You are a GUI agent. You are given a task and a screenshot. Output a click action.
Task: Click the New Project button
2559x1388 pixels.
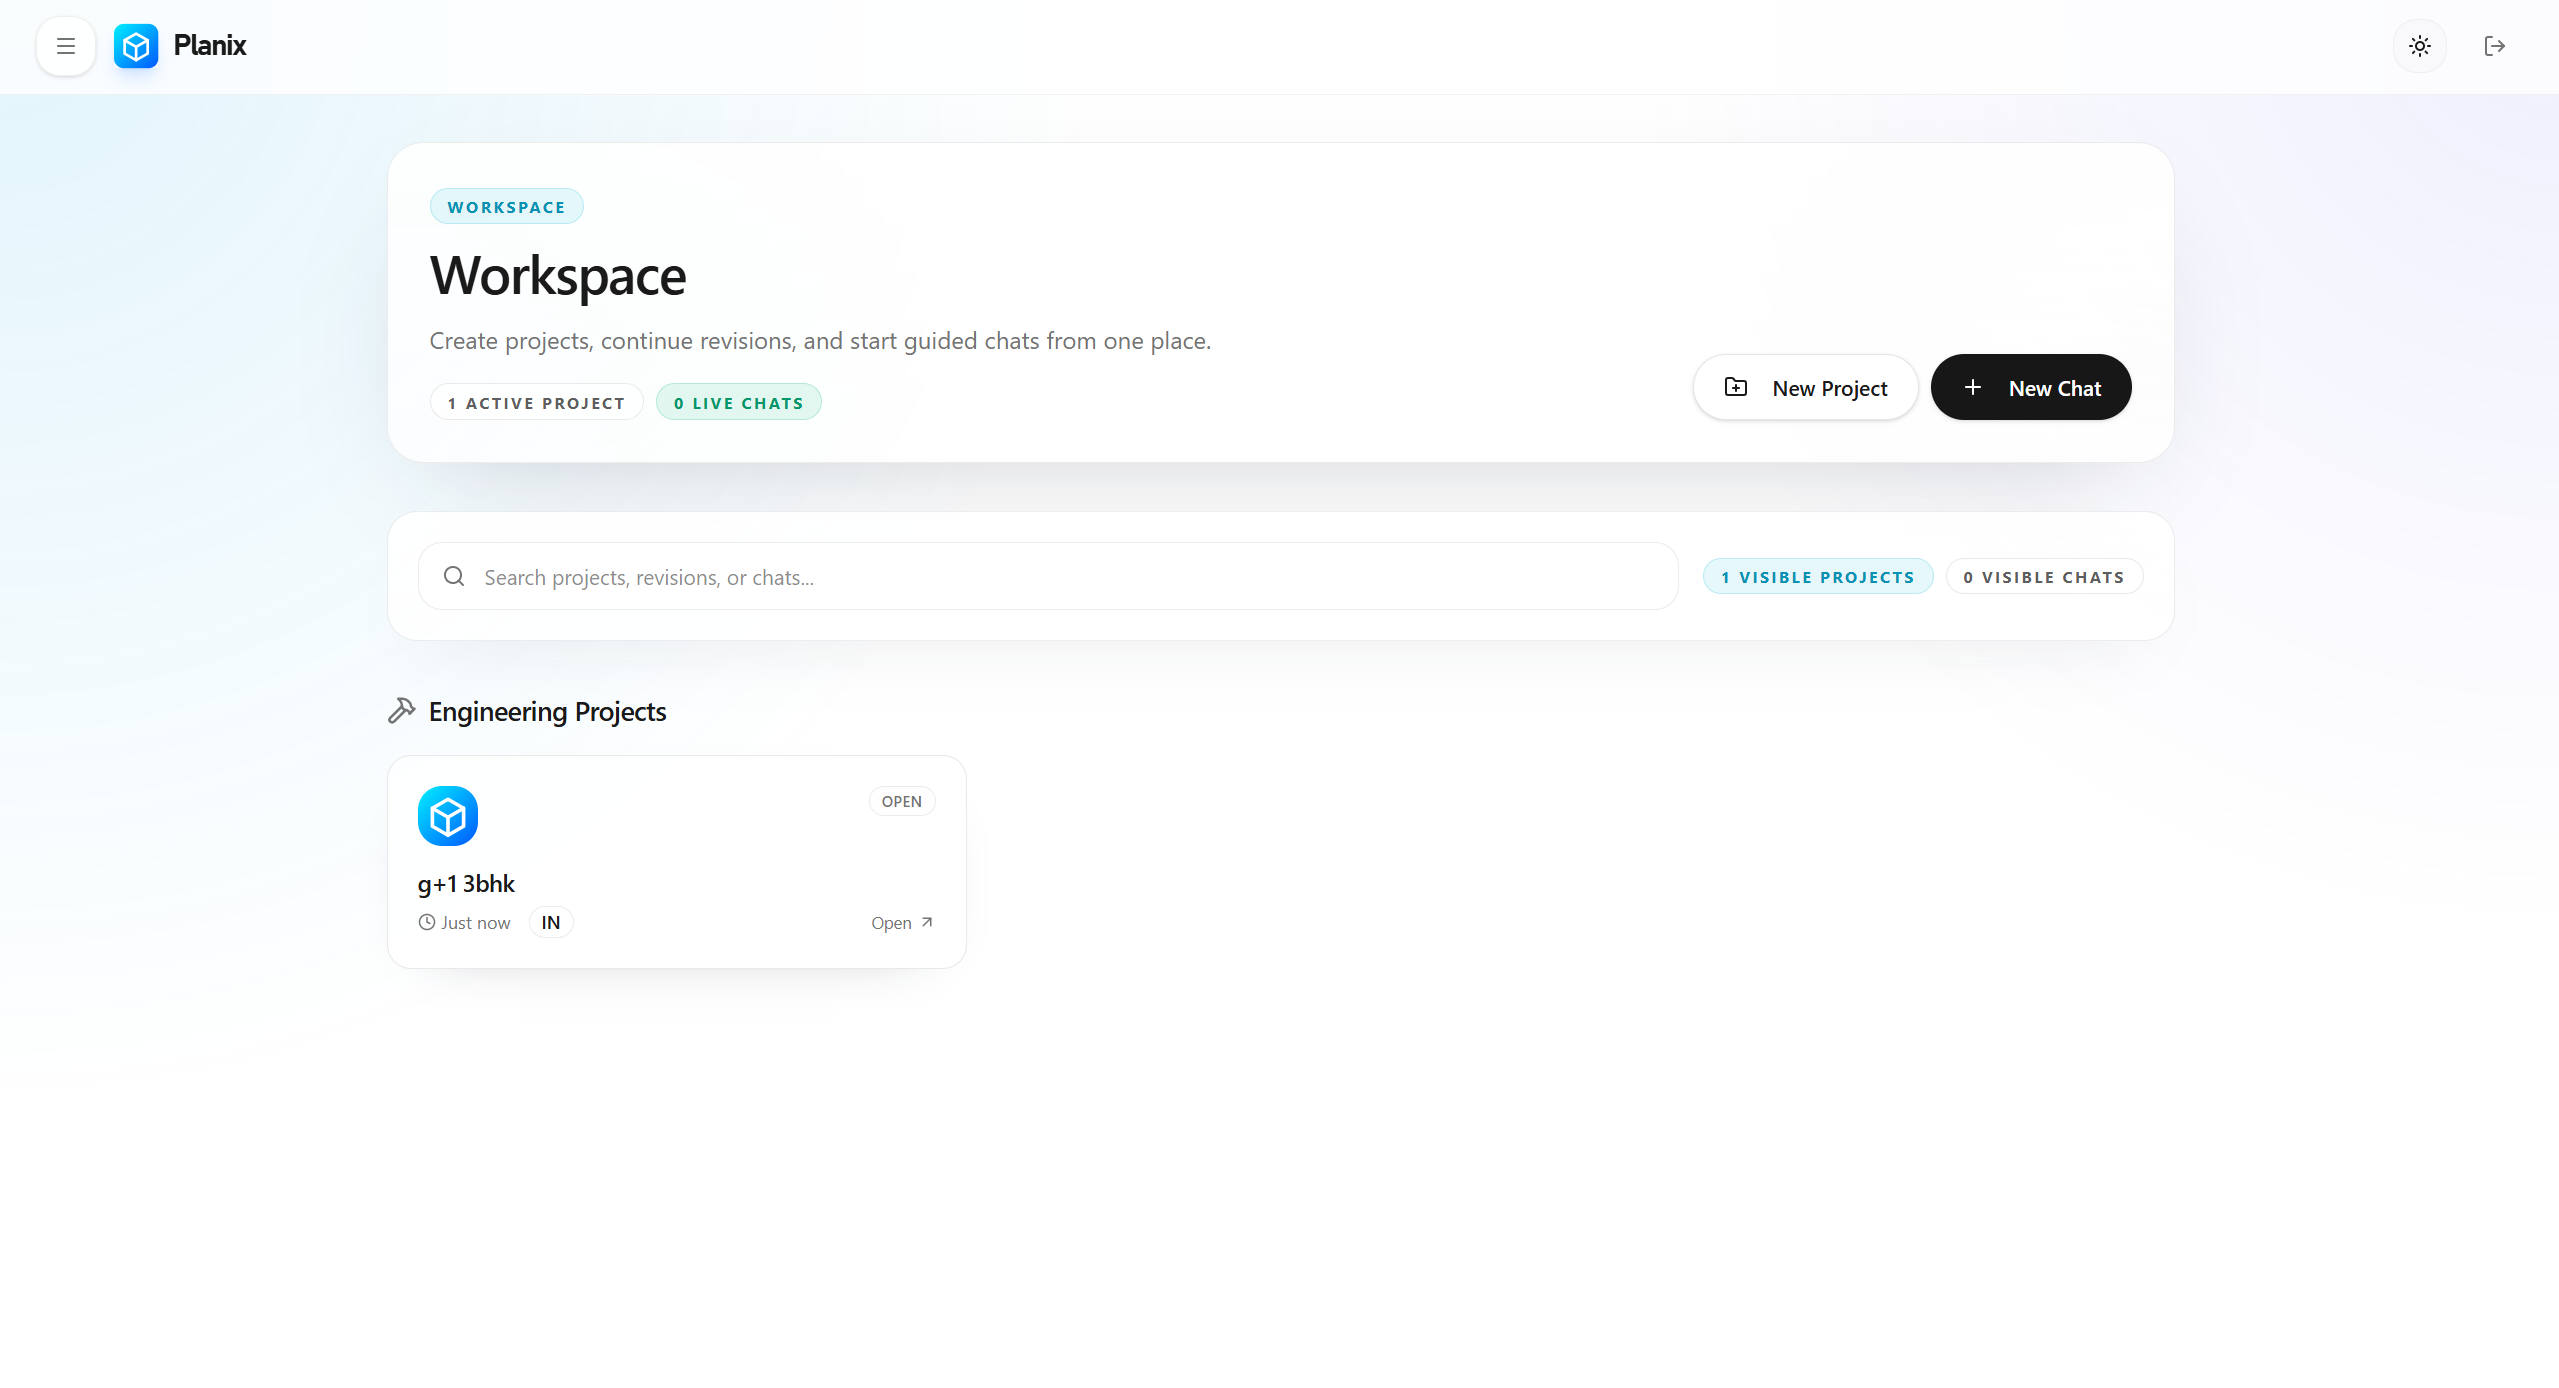(1805, 388)
